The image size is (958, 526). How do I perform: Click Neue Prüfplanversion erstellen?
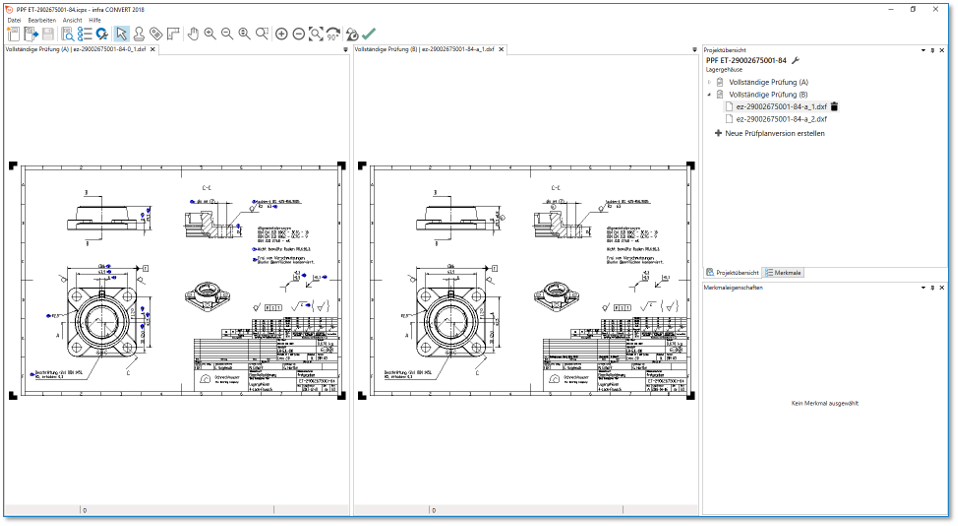click(x=774, y=133)
